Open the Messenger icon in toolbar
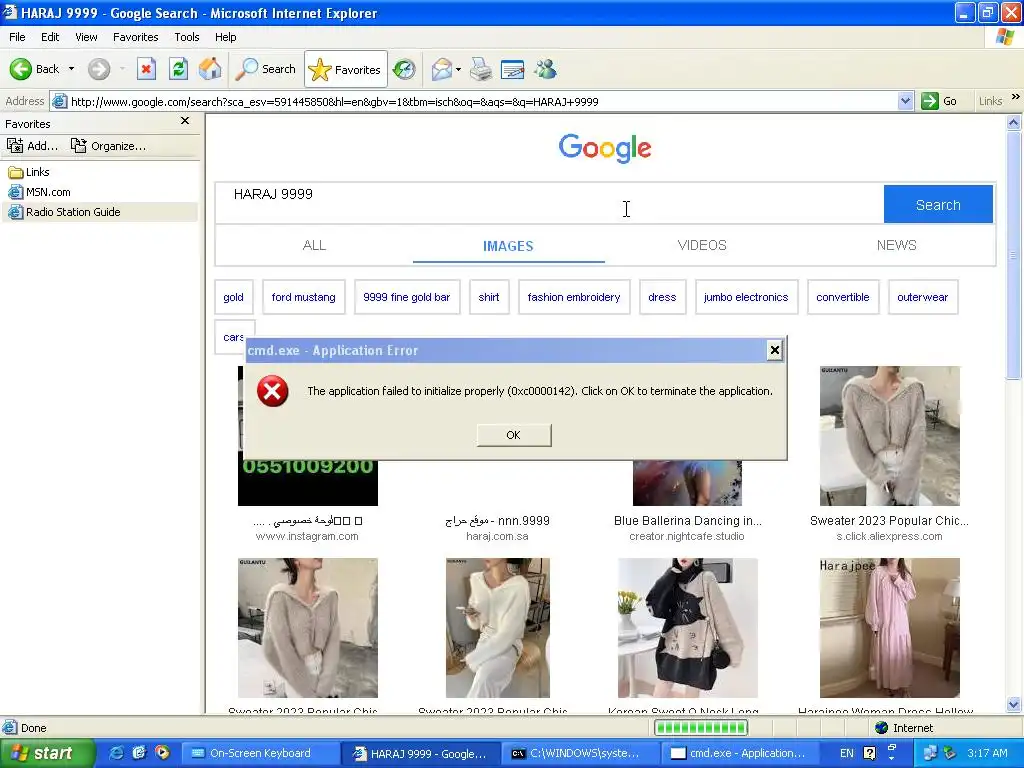 pos(545,69)
